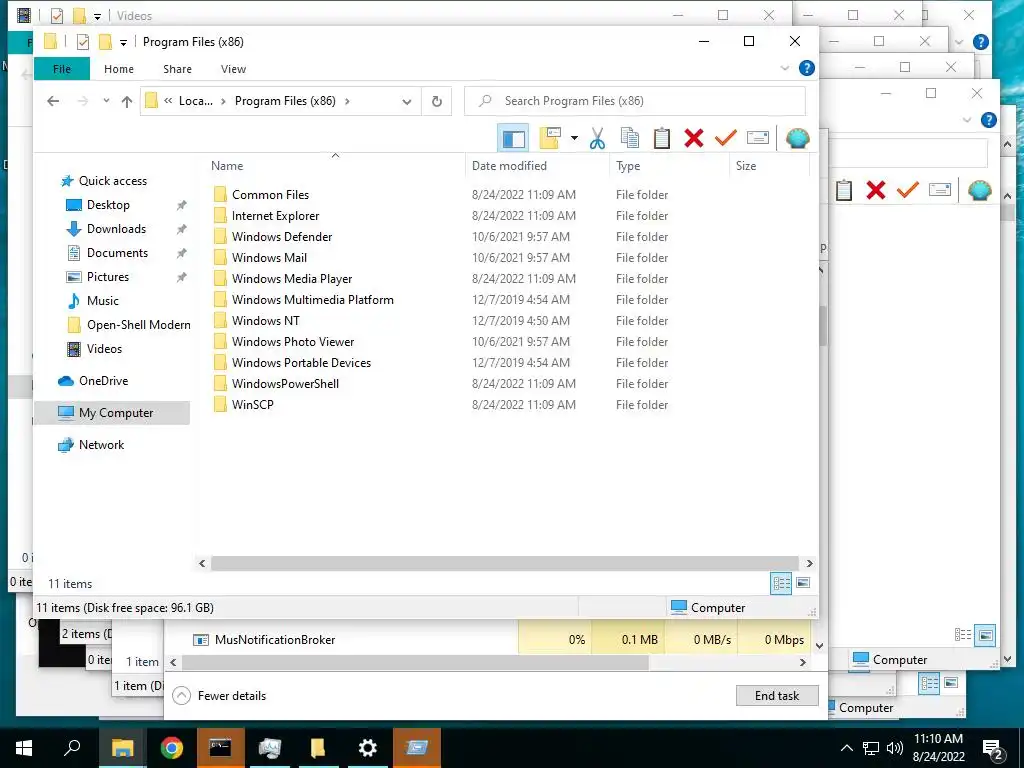Click the right arrow of Program Files scrollbar
1024x768 pixels.
pyautogui.click(x=809, y=563)
